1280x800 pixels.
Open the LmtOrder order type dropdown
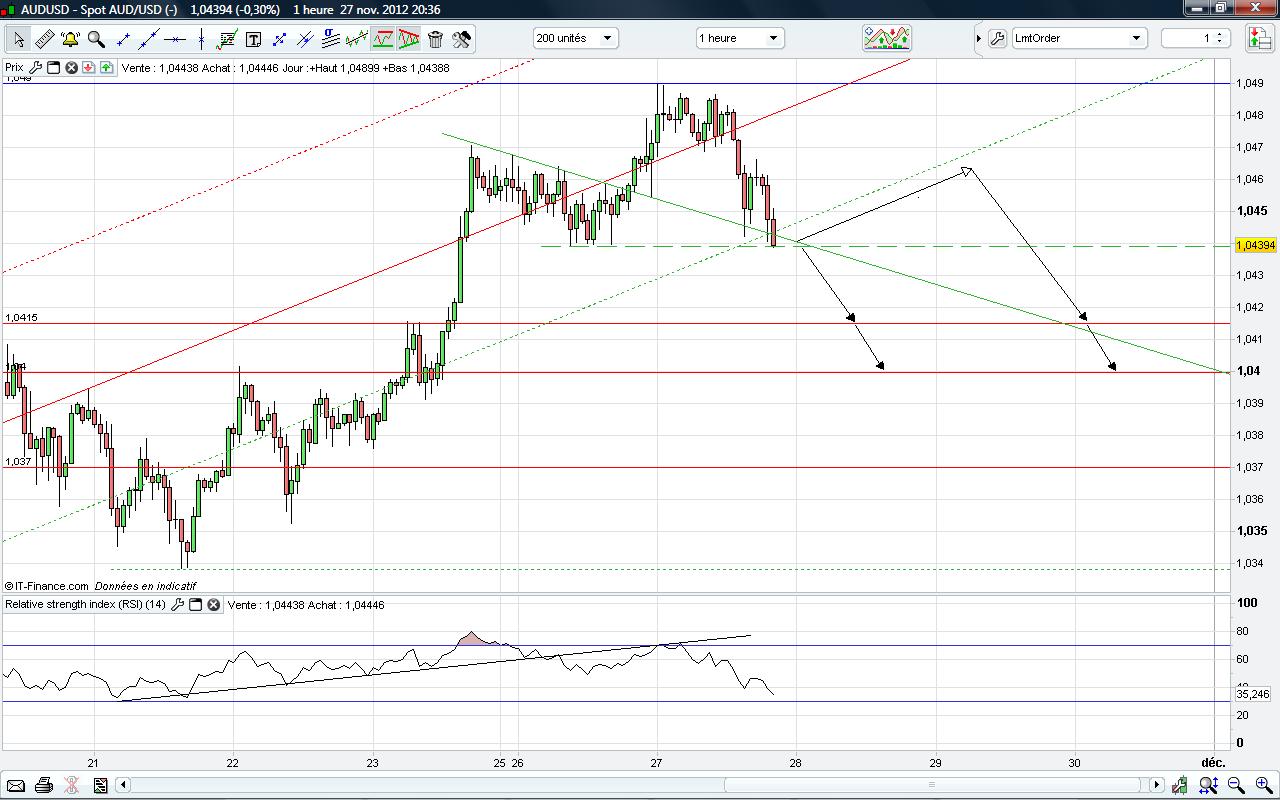pos(1078,38)
